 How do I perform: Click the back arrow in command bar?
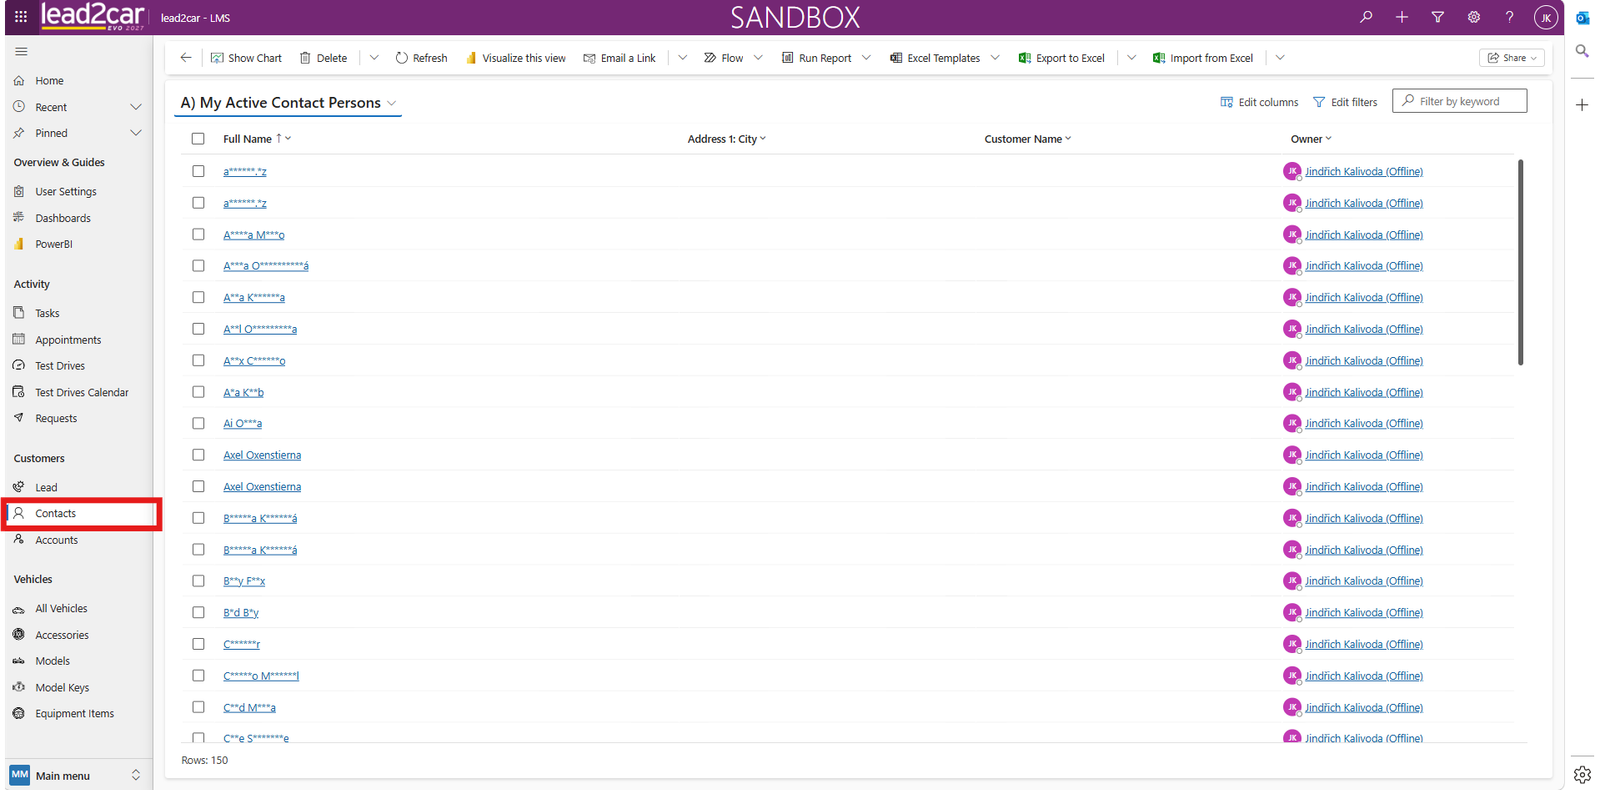click(x=186, y=58)
